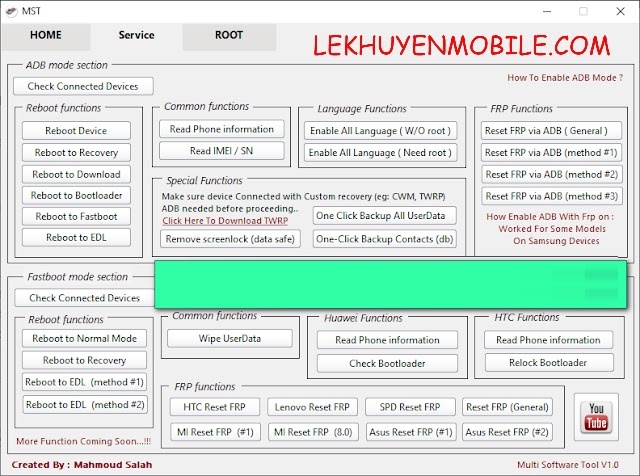Click MI Reset FRP (8.0)
Screen dimensions: 640x476
313,432
